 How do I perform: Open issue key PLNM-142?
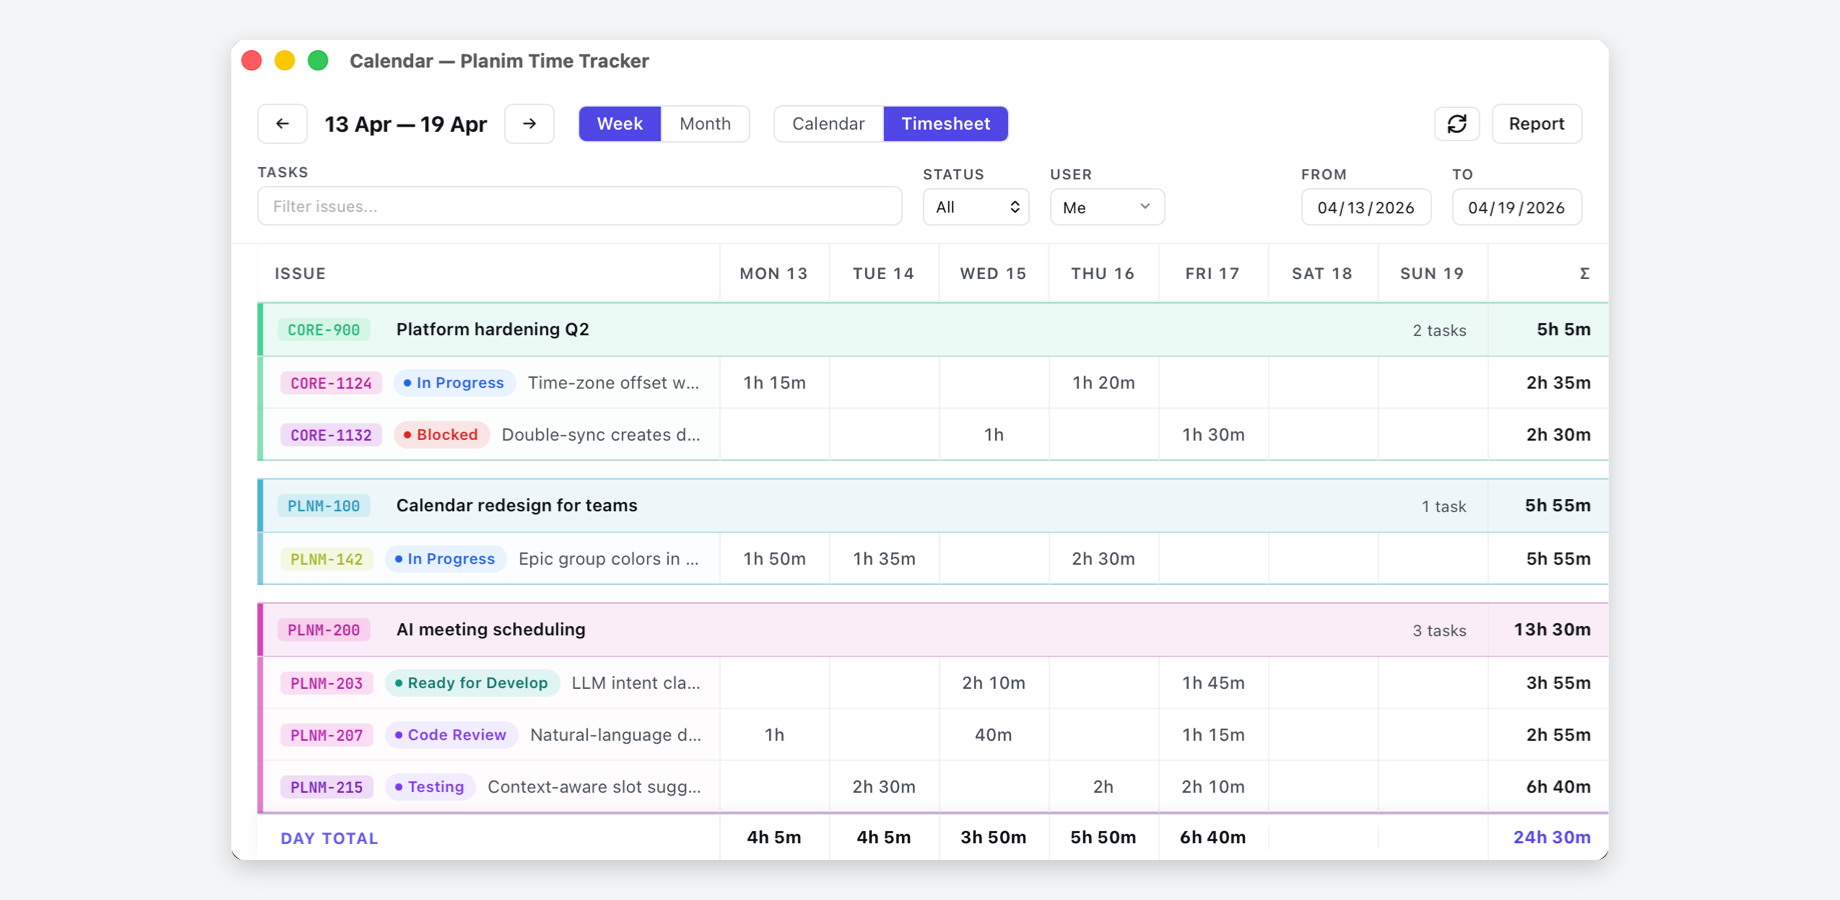click(x=327, y=559)
